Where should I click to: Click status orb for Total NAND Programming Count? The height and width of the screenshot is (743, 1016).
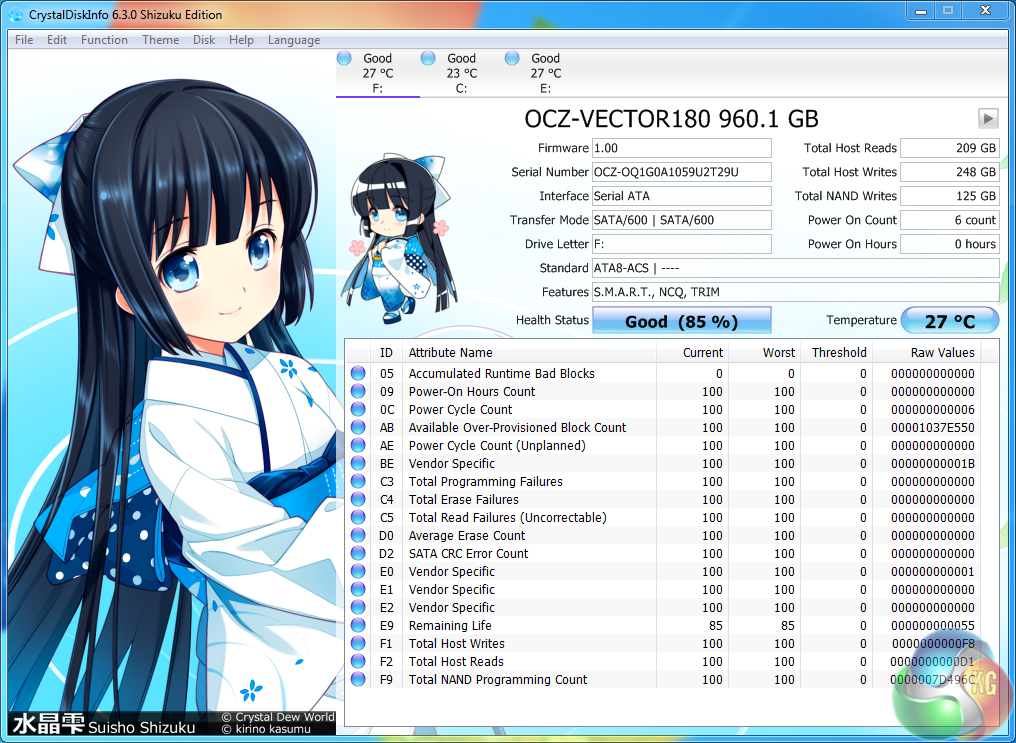click(358, 680)
